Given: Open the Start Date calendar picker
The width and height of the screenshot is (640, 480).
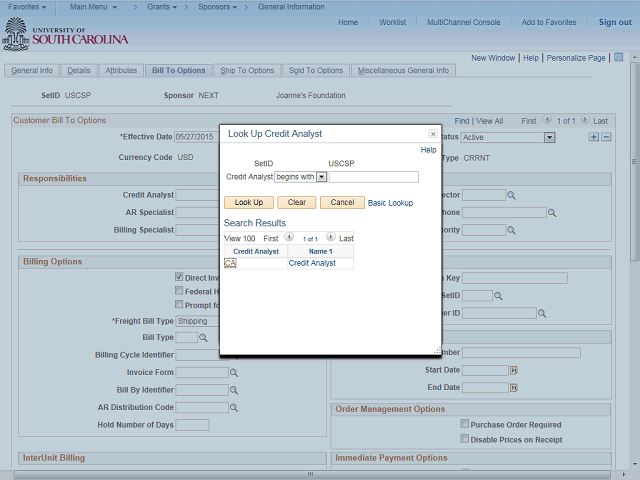Looking at the screenshot, I should tap(514, 370).
